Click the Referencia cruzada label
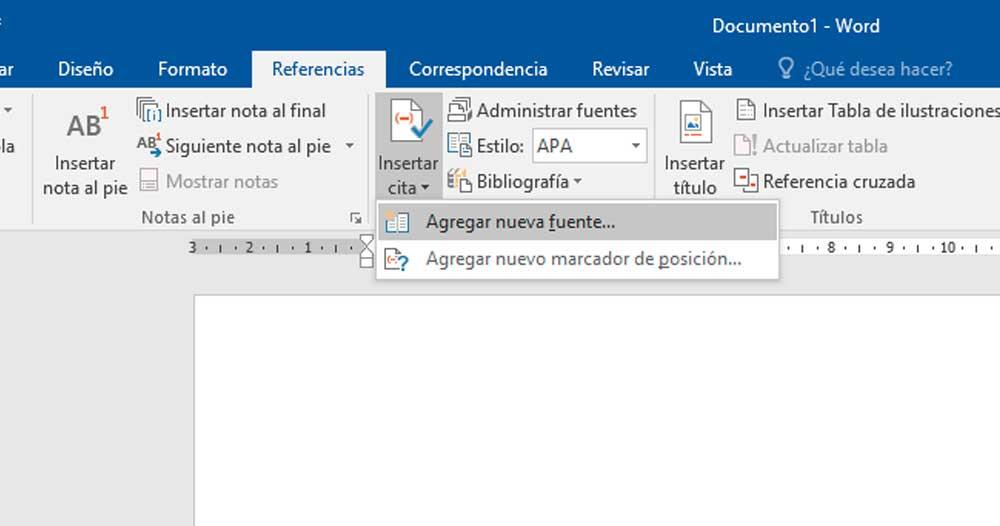 839,182
